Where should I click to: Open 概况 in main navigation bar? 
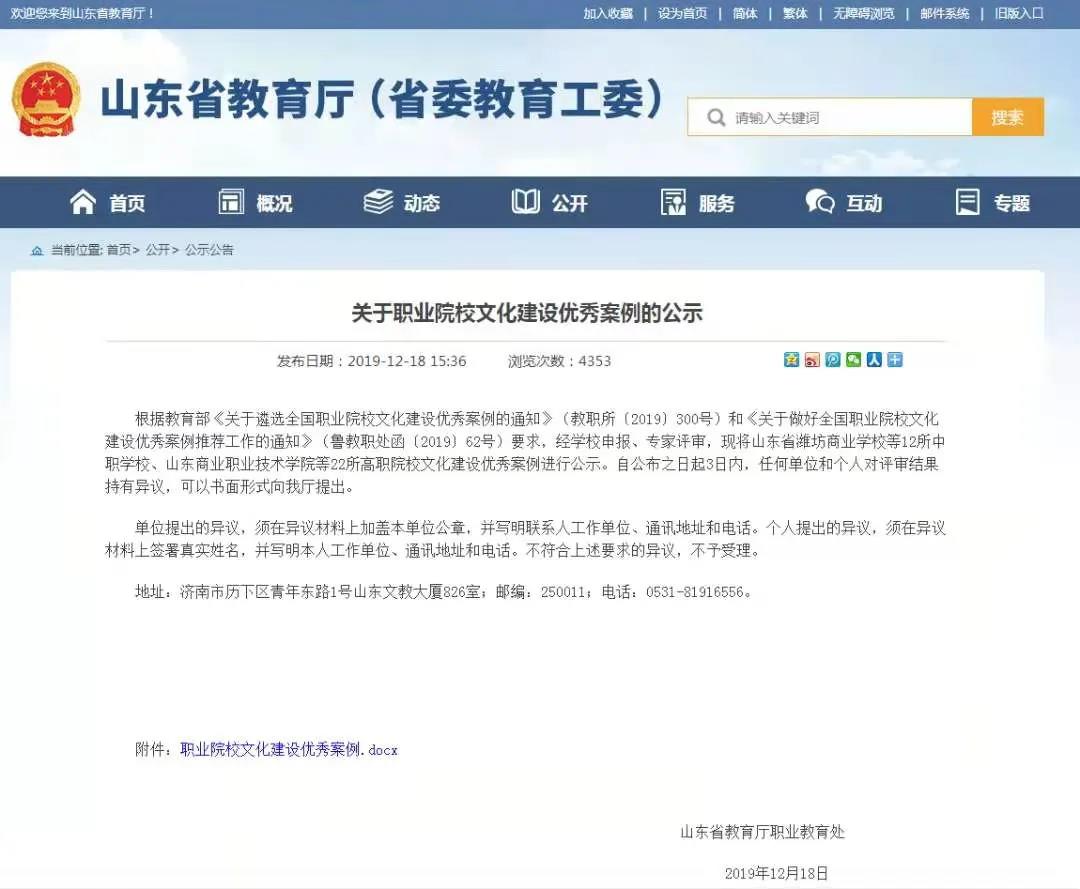tap(256, 203)
